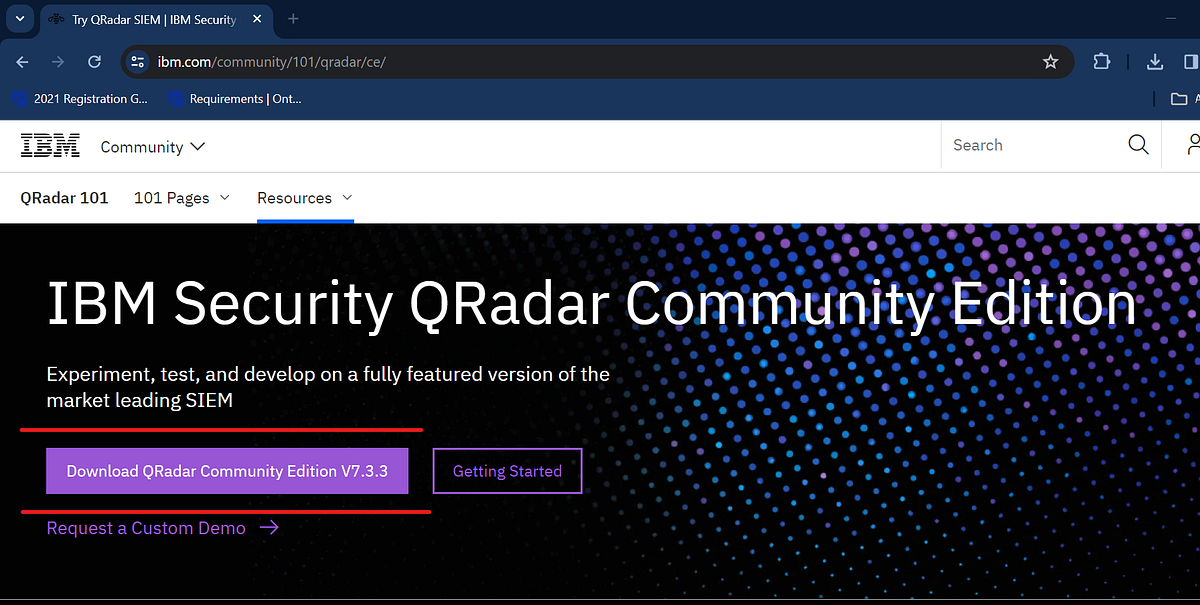Click Download QRadar Community Edition V7.3.3
1200x605 pixels.
click(226, 470)
